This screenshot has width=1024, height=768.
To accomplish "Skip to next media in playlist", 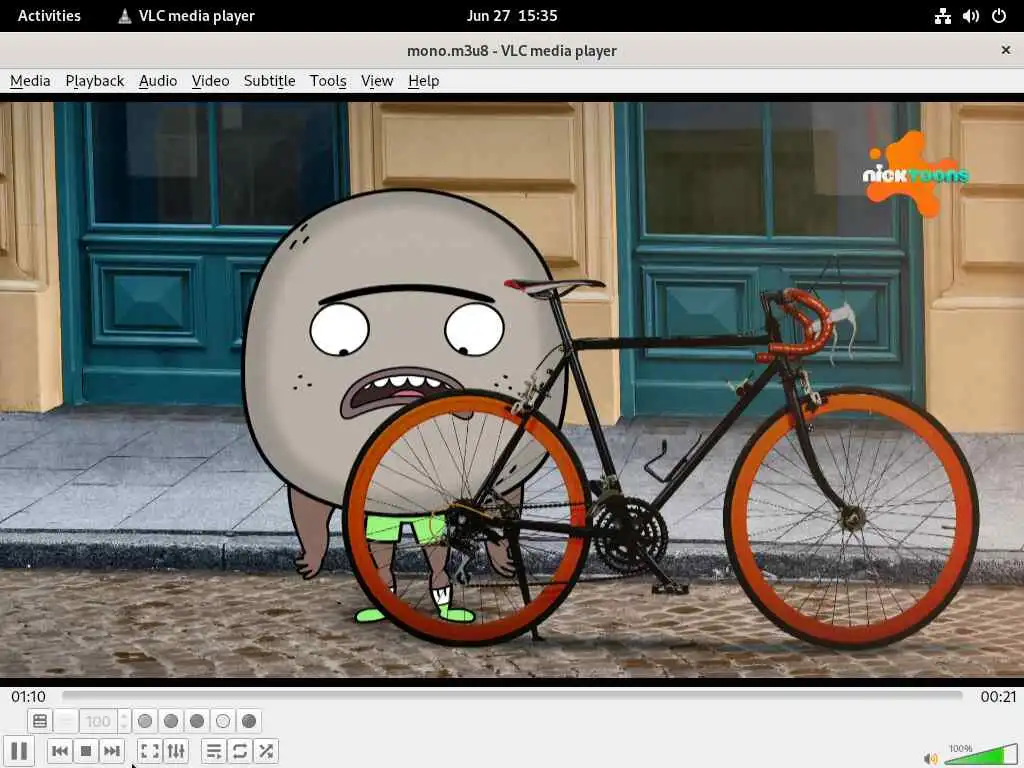I will [x=112, y=751].
